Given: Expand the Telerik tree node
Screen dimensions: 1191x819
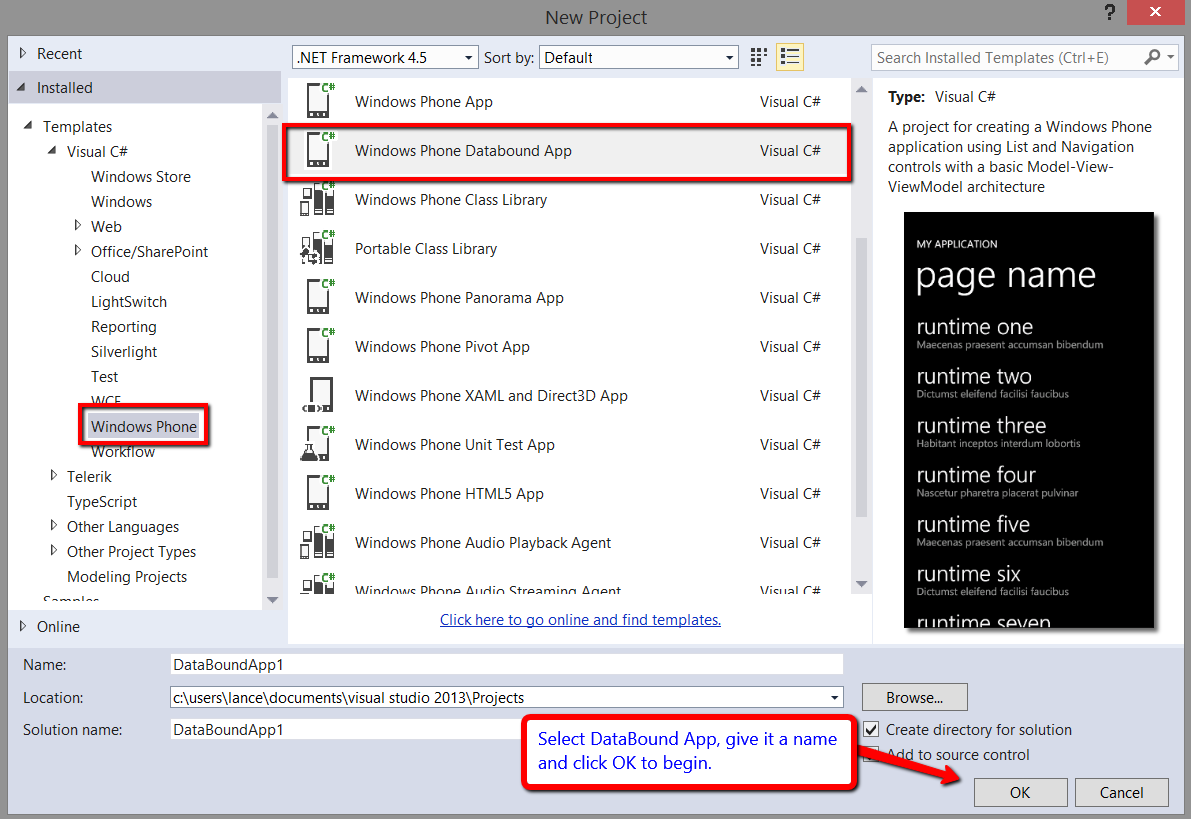Looking at the screenshot, I should [54, 477].
